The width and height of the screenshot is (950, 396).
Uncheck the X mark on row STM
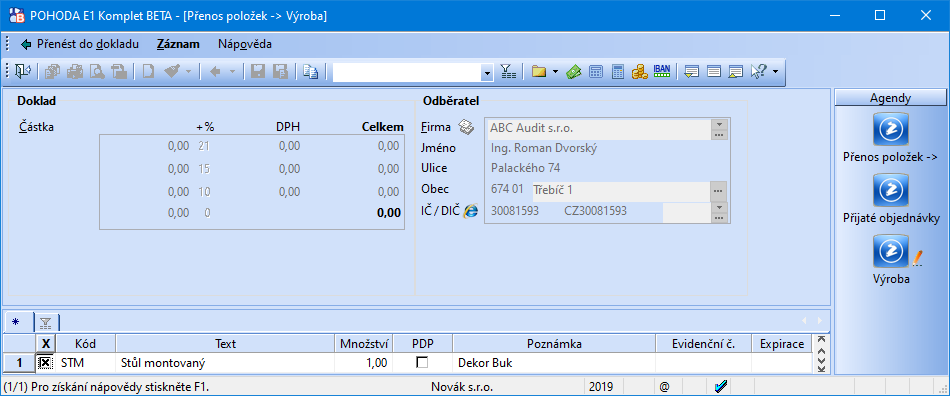(45, 363)
